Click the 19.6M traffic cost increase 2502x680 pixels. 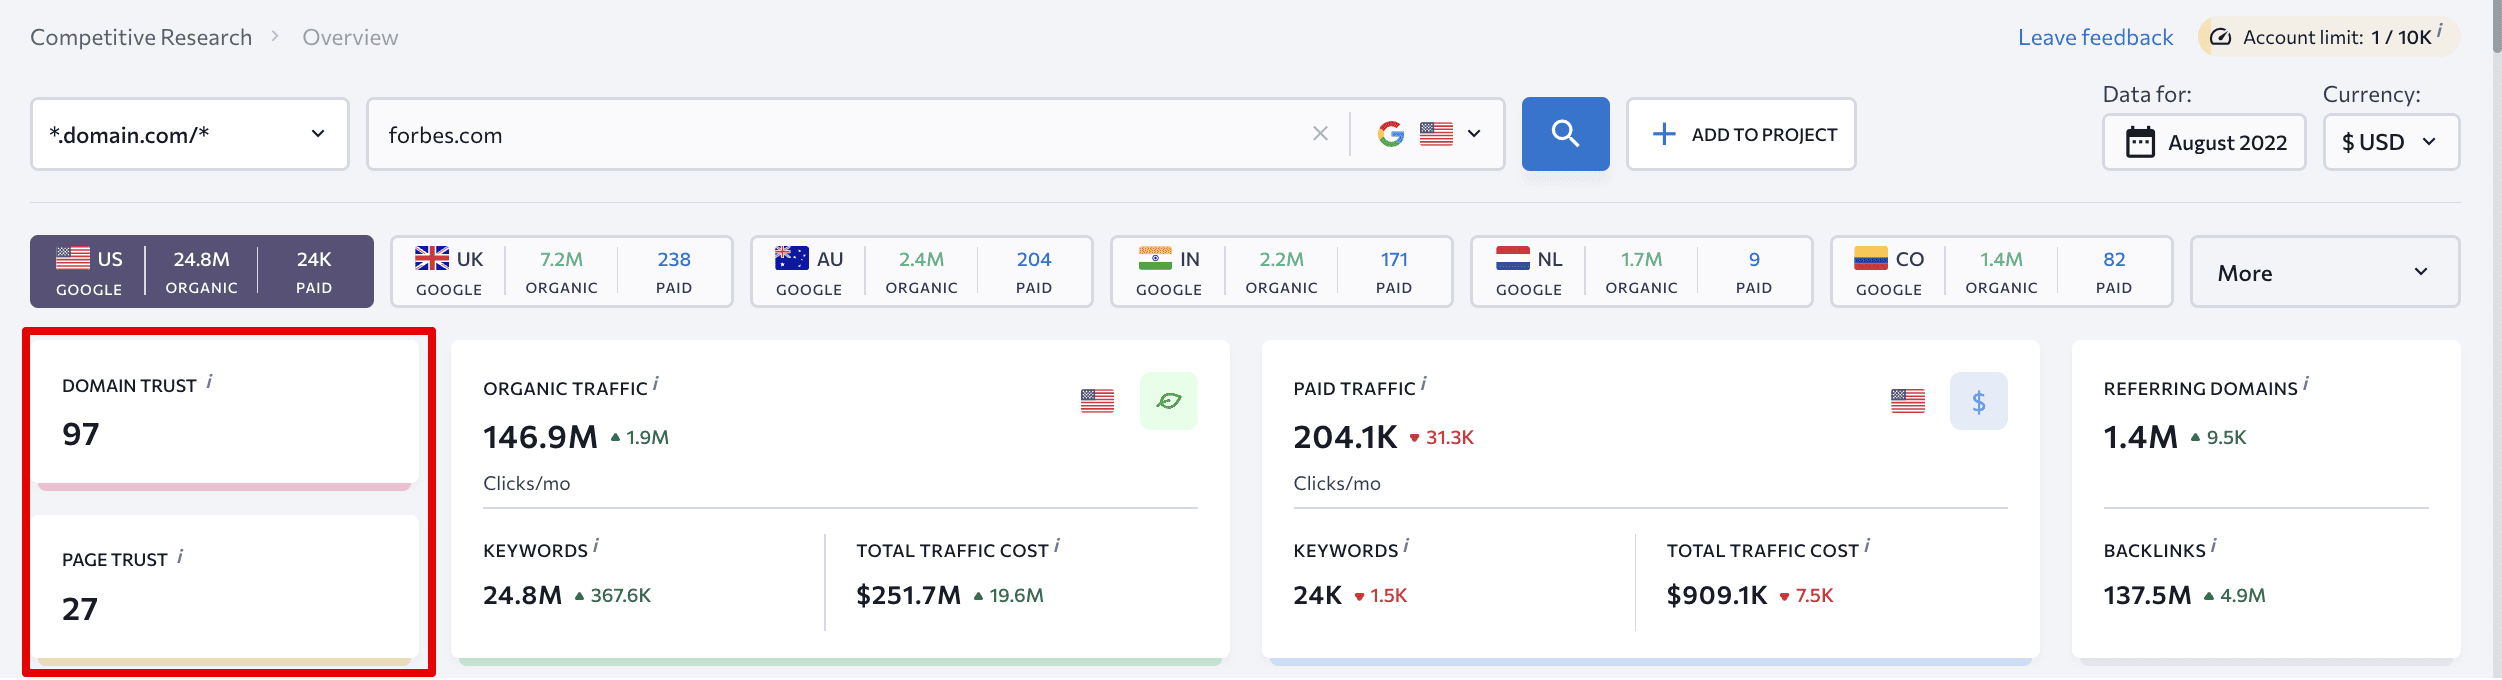1008,596
